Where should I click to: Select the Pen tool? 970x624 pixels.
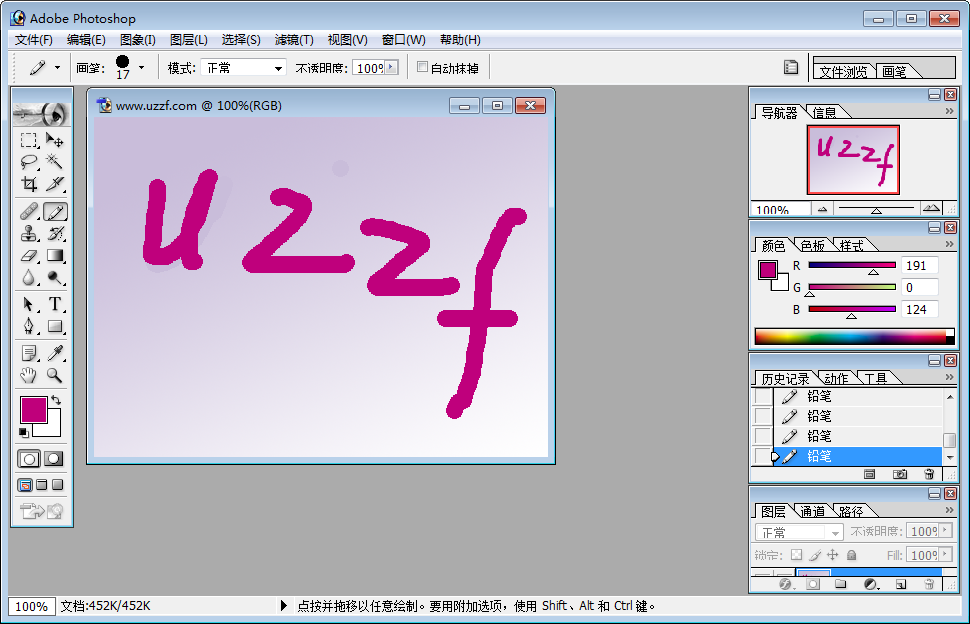click(28, 326)
